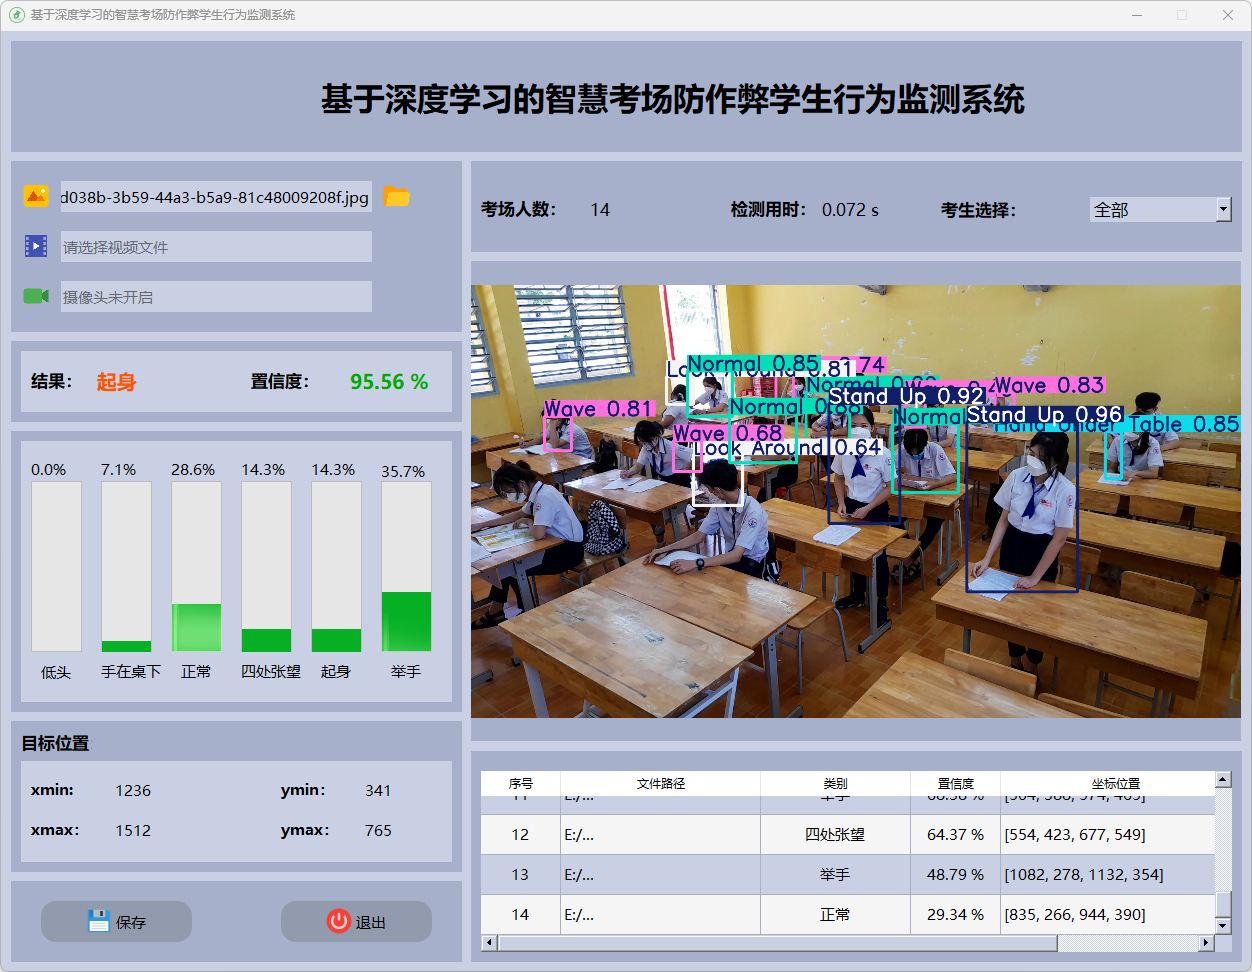Click horizontal scrollbar right arrow
This screenshot has width=1252, height=972.
[1206, 942]
